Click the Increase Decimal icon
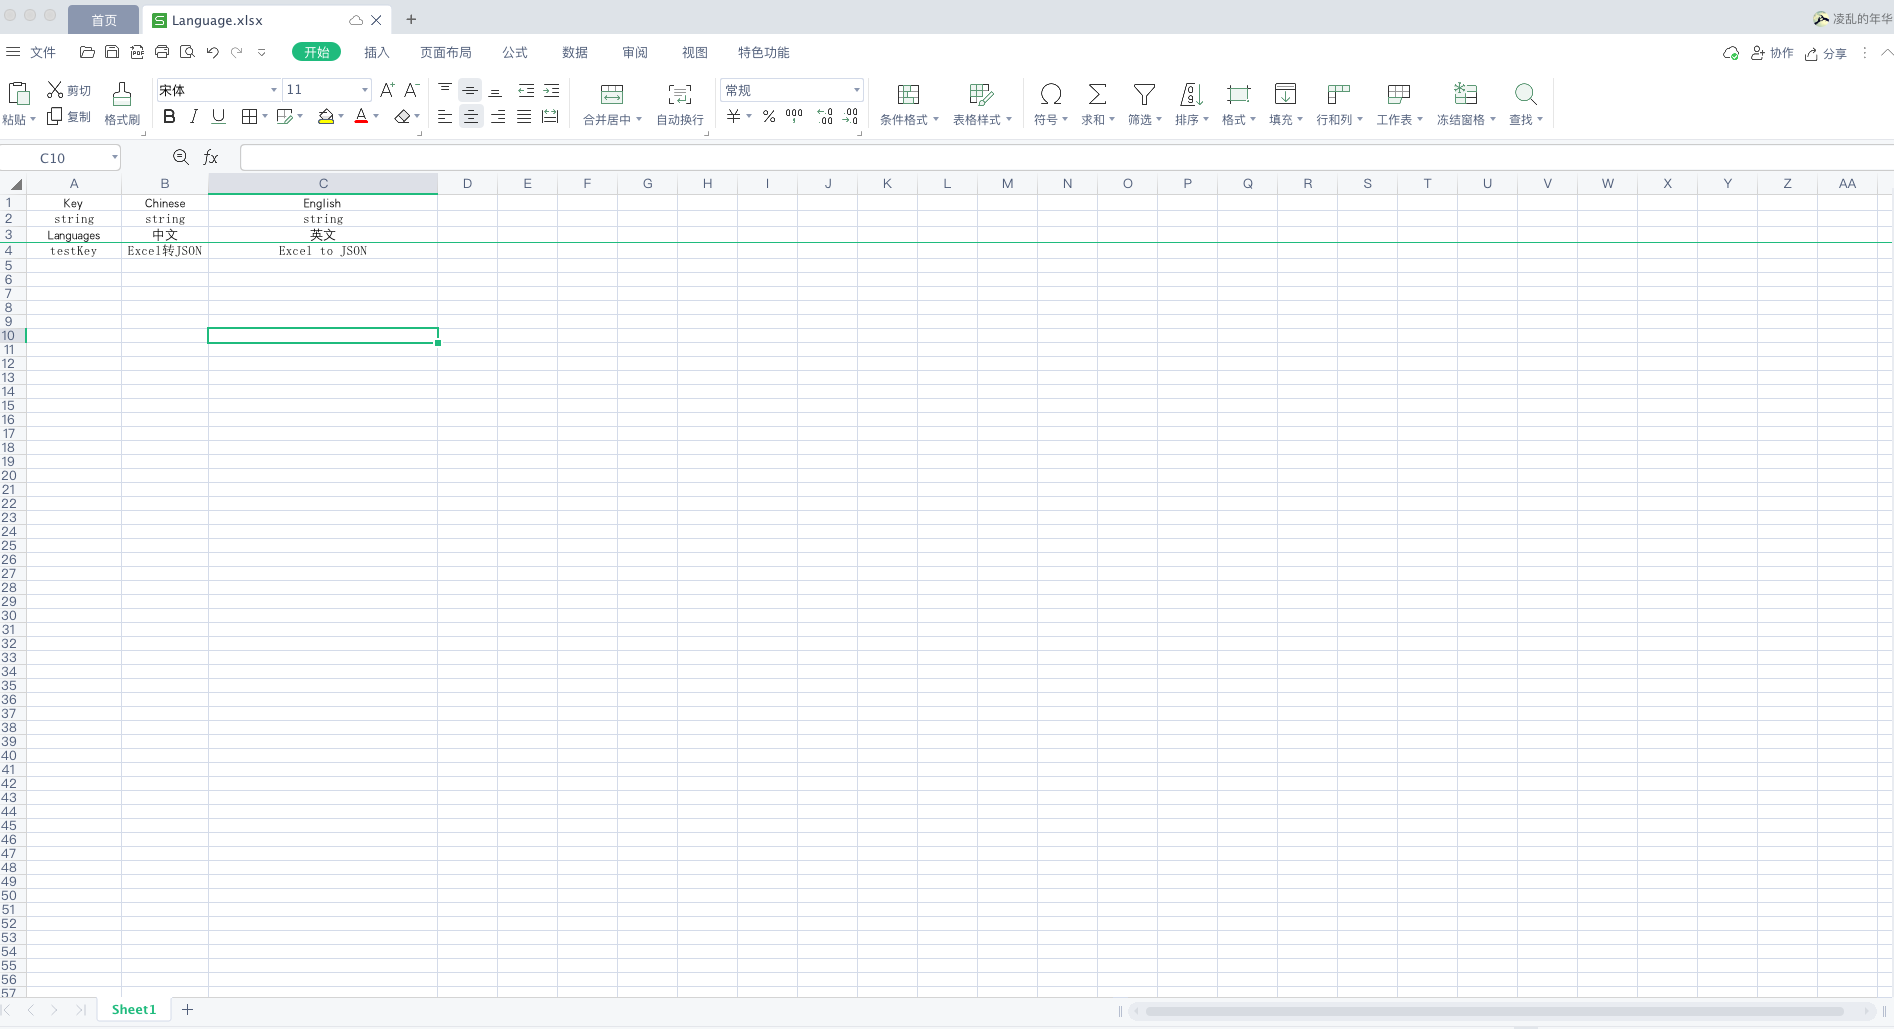 (825, 116)
